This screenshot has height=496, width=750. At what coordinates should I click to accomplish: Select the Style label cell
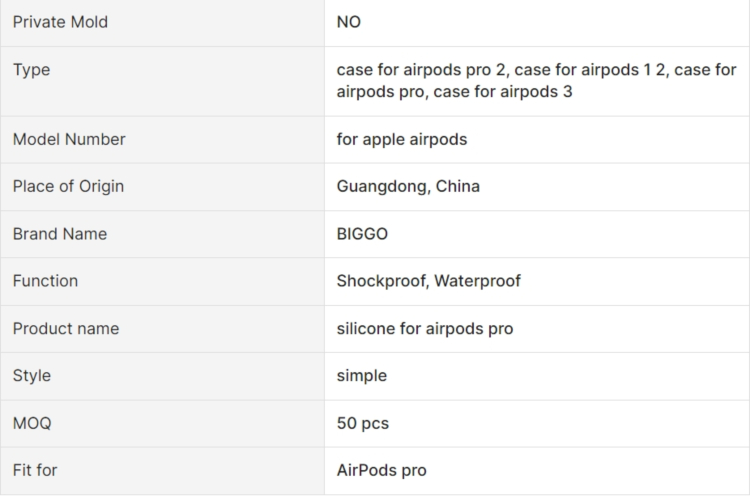(32, 376)
